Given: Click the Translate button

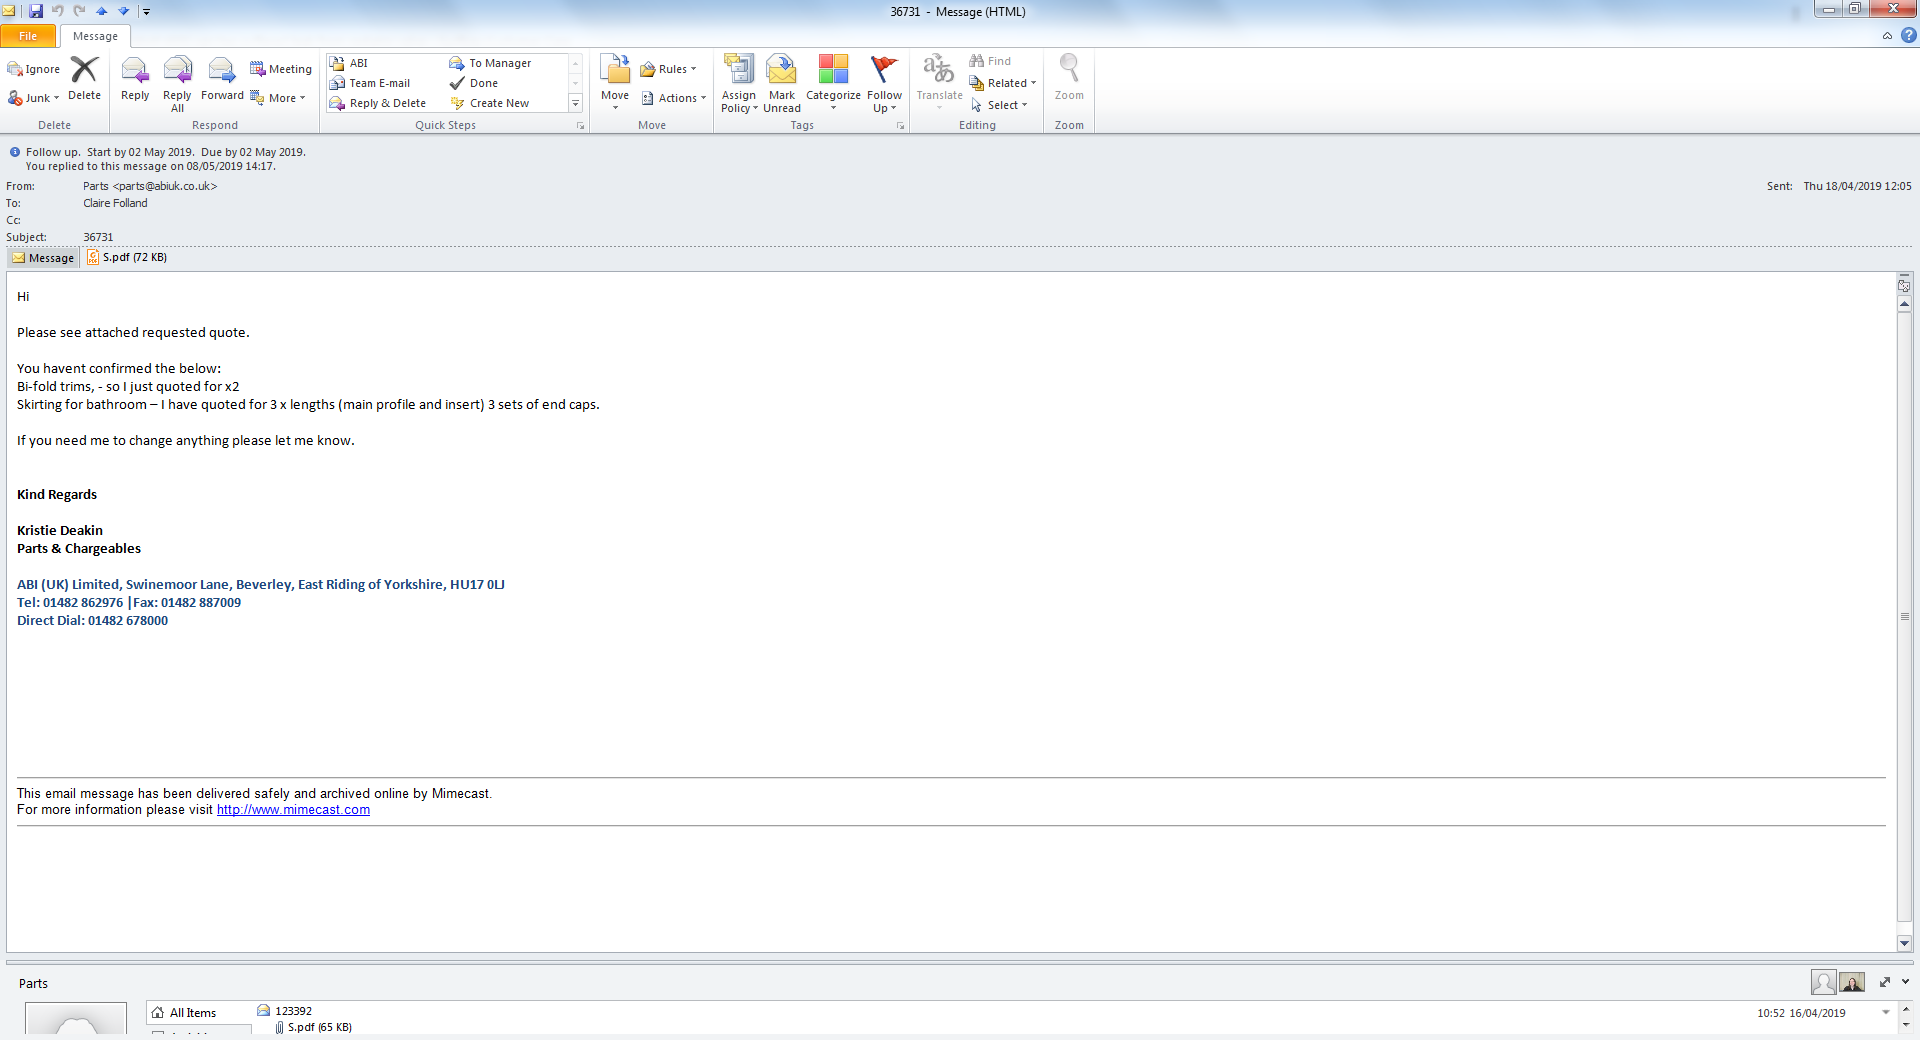Looking at the screenshot, I should pyautogui.click(x=939, y=82).
